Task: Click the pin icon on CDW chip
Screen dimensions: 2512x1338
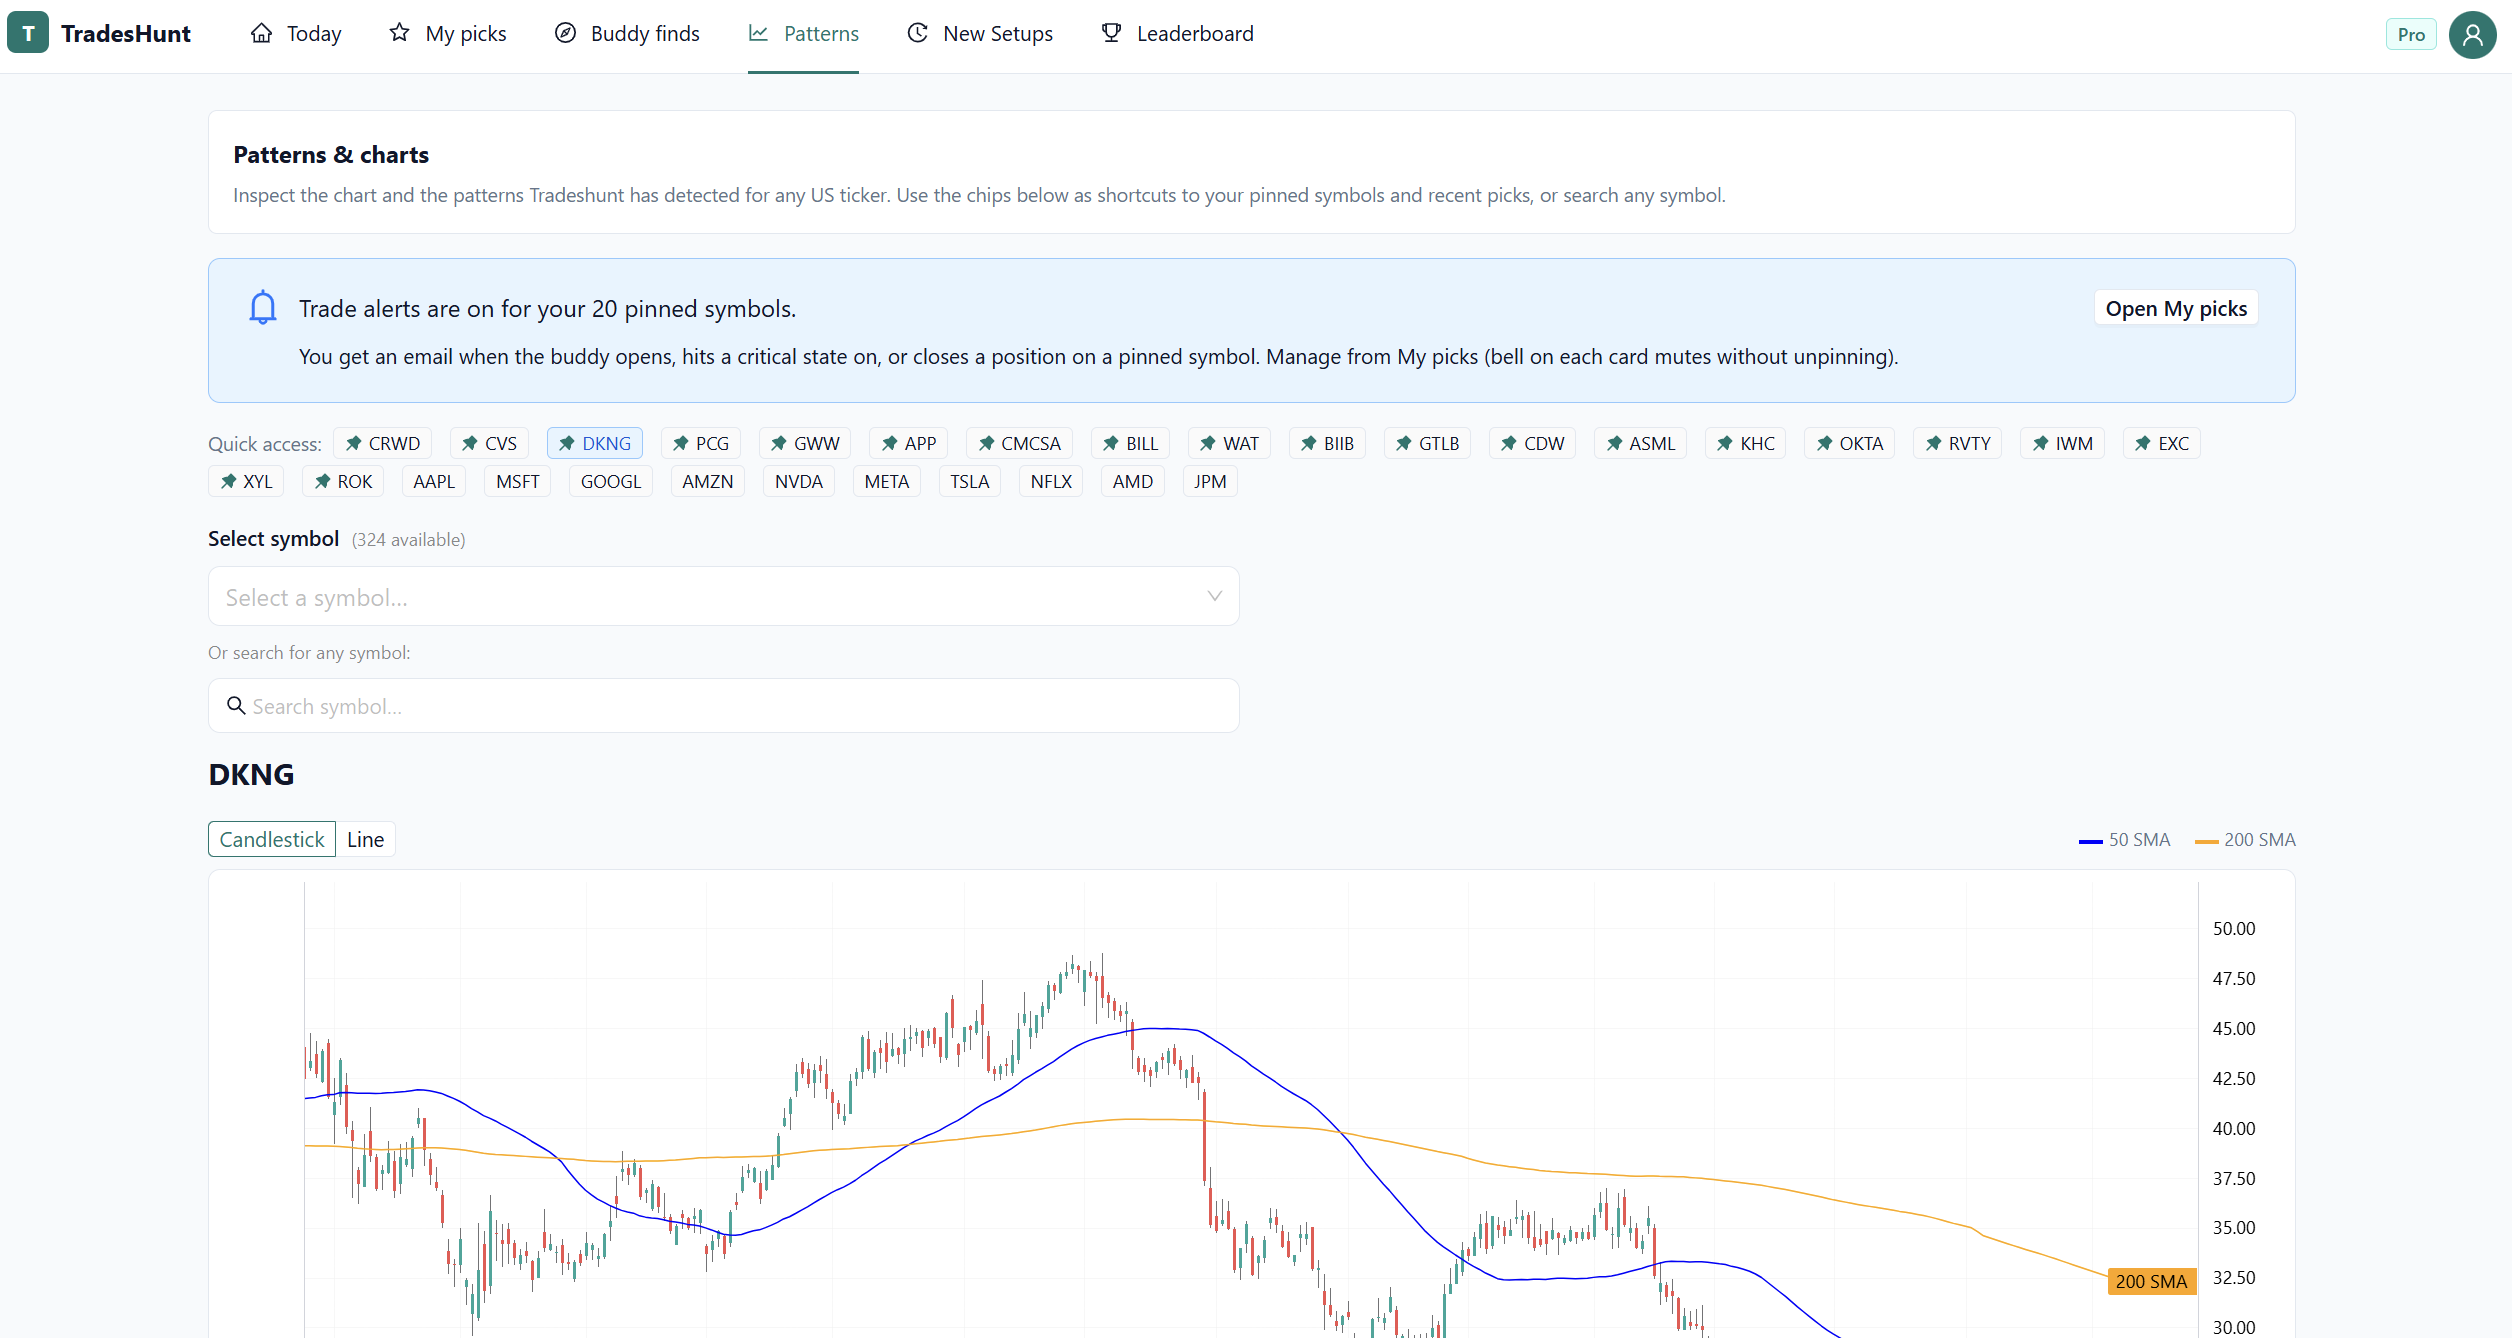Action: (x=1509, y=443)
